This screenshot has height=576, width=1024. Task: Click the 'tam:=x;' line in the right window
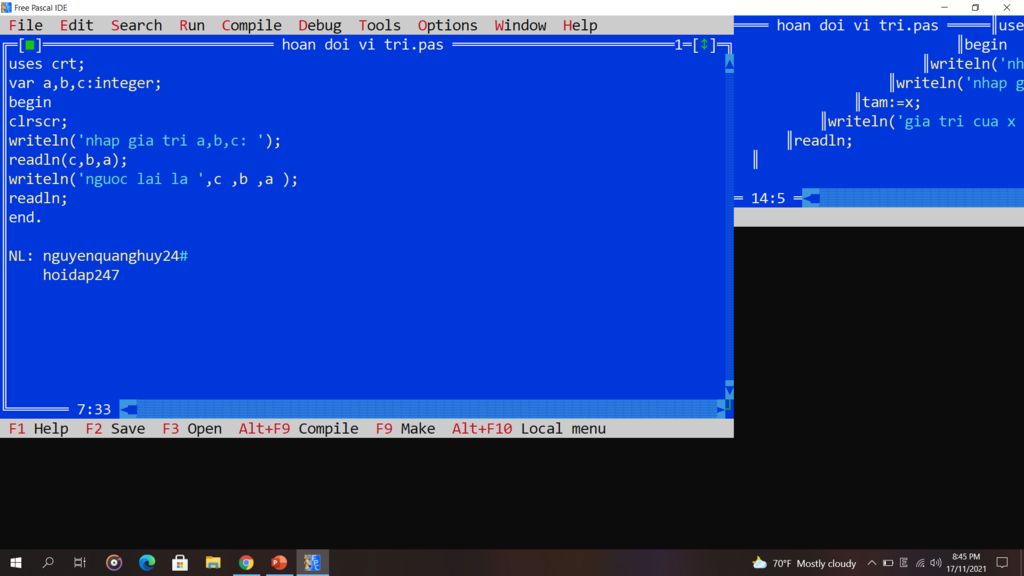[x=891, y=103]
